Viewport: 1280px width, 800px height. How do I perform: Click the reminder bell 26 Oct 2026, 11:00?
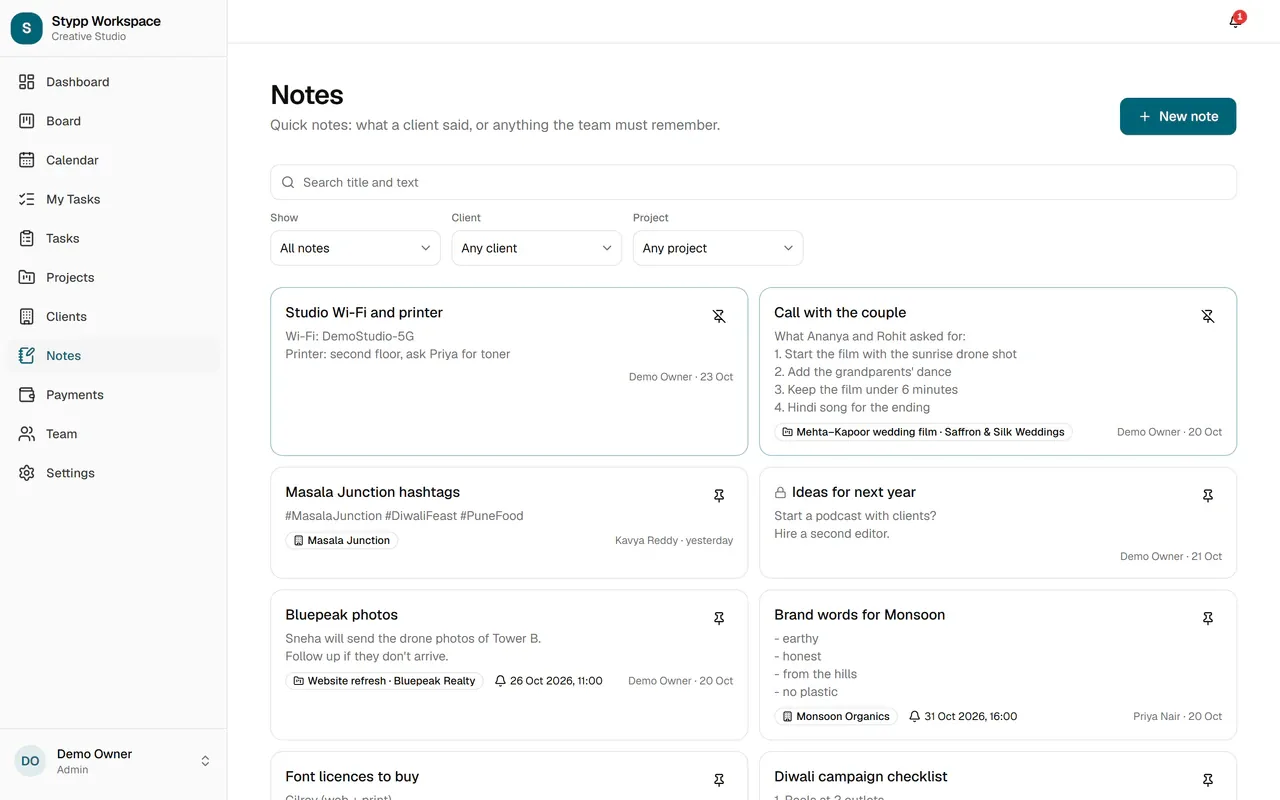pyautogui.click(x=501, y=681)
